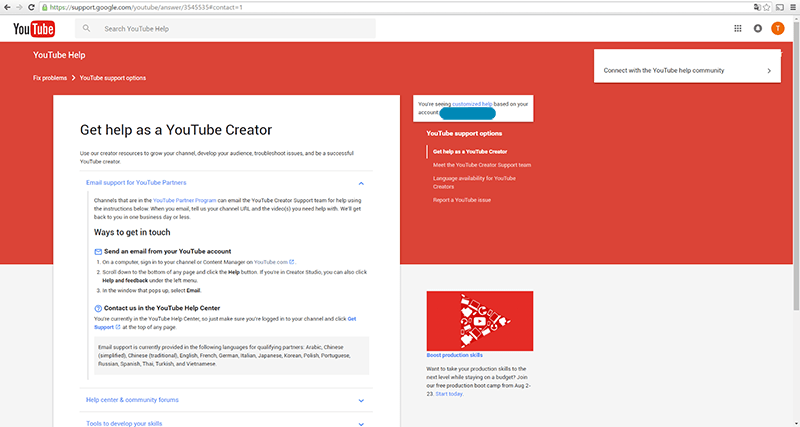
Task: Open the YouTube Partner Program link
Action: click(185, 200)
